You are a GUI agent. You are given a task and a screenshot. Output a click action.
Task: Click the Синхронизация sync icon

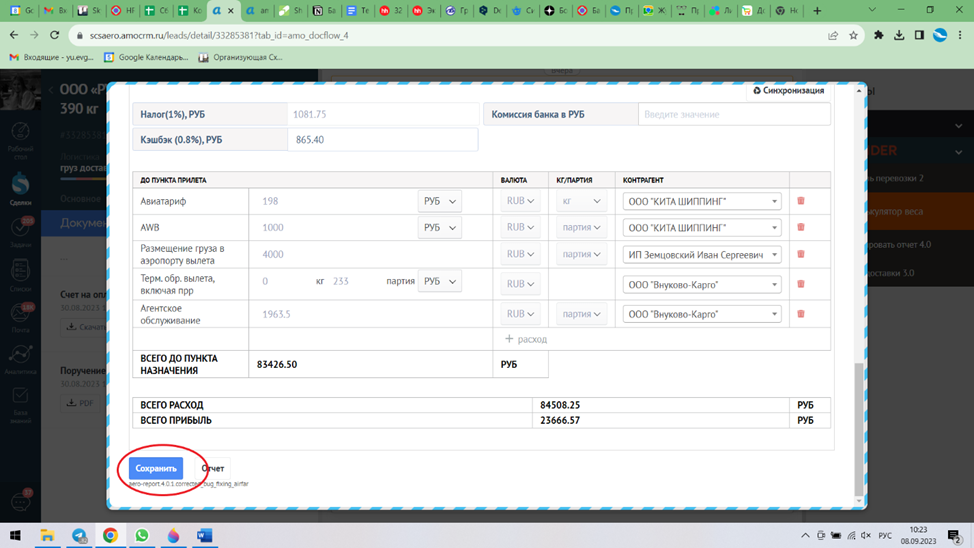pos(757,91)
